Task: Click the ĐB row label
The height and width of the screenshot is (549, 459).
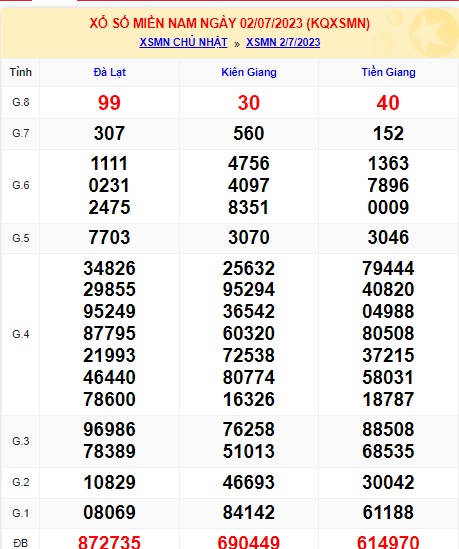Action: 20,543
